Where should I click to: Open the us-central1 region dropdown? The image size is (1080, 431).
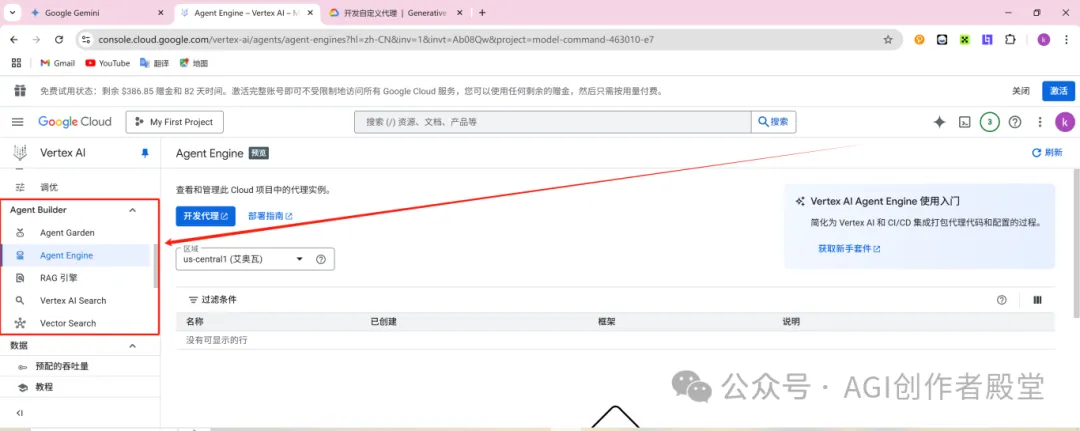[256, 260]
